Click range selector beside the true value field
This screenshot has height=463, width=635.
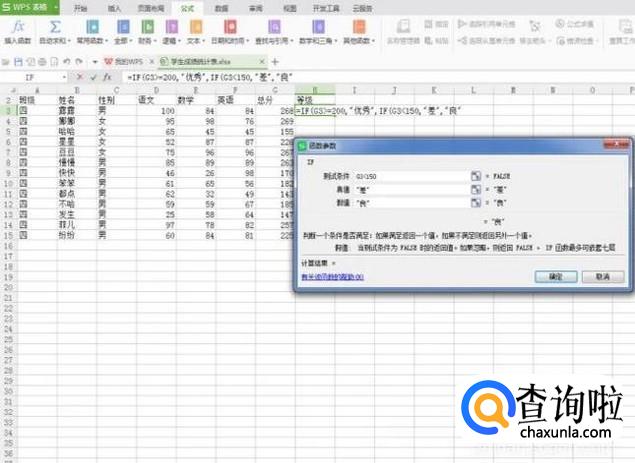(476, 189)
